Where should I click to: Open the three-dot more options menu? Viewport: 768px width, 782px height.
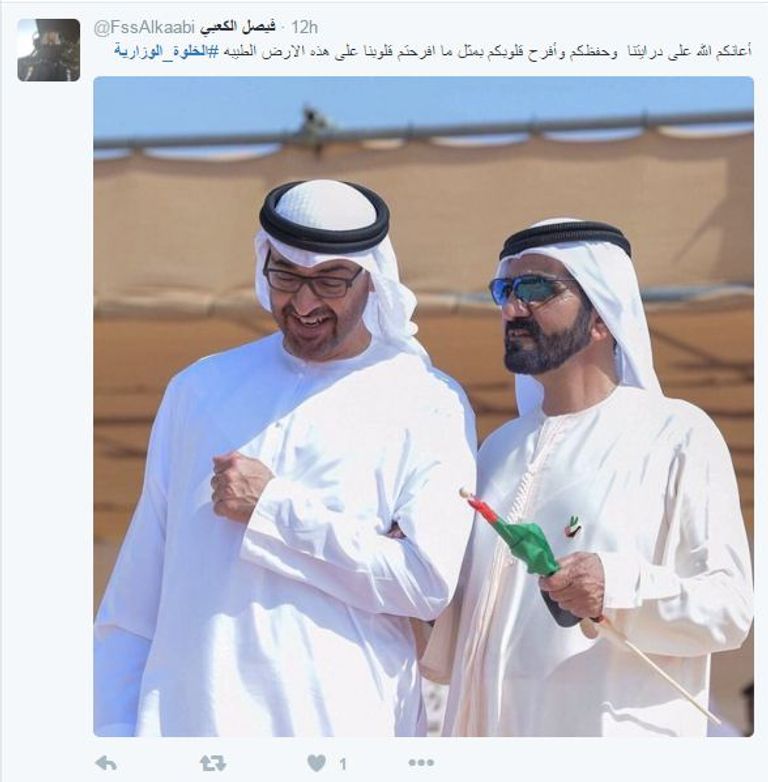[x=421, y=763]
